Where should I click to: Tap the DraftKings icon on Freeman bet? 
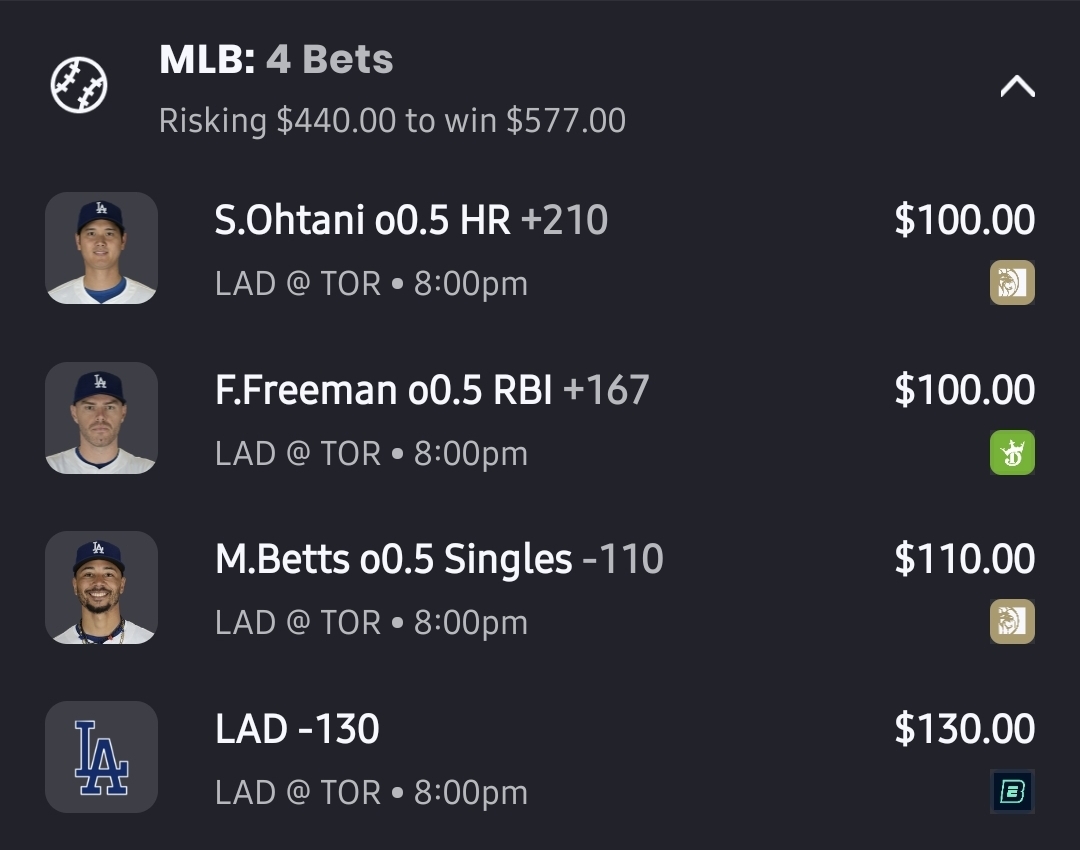click(x=1012, y=452)
